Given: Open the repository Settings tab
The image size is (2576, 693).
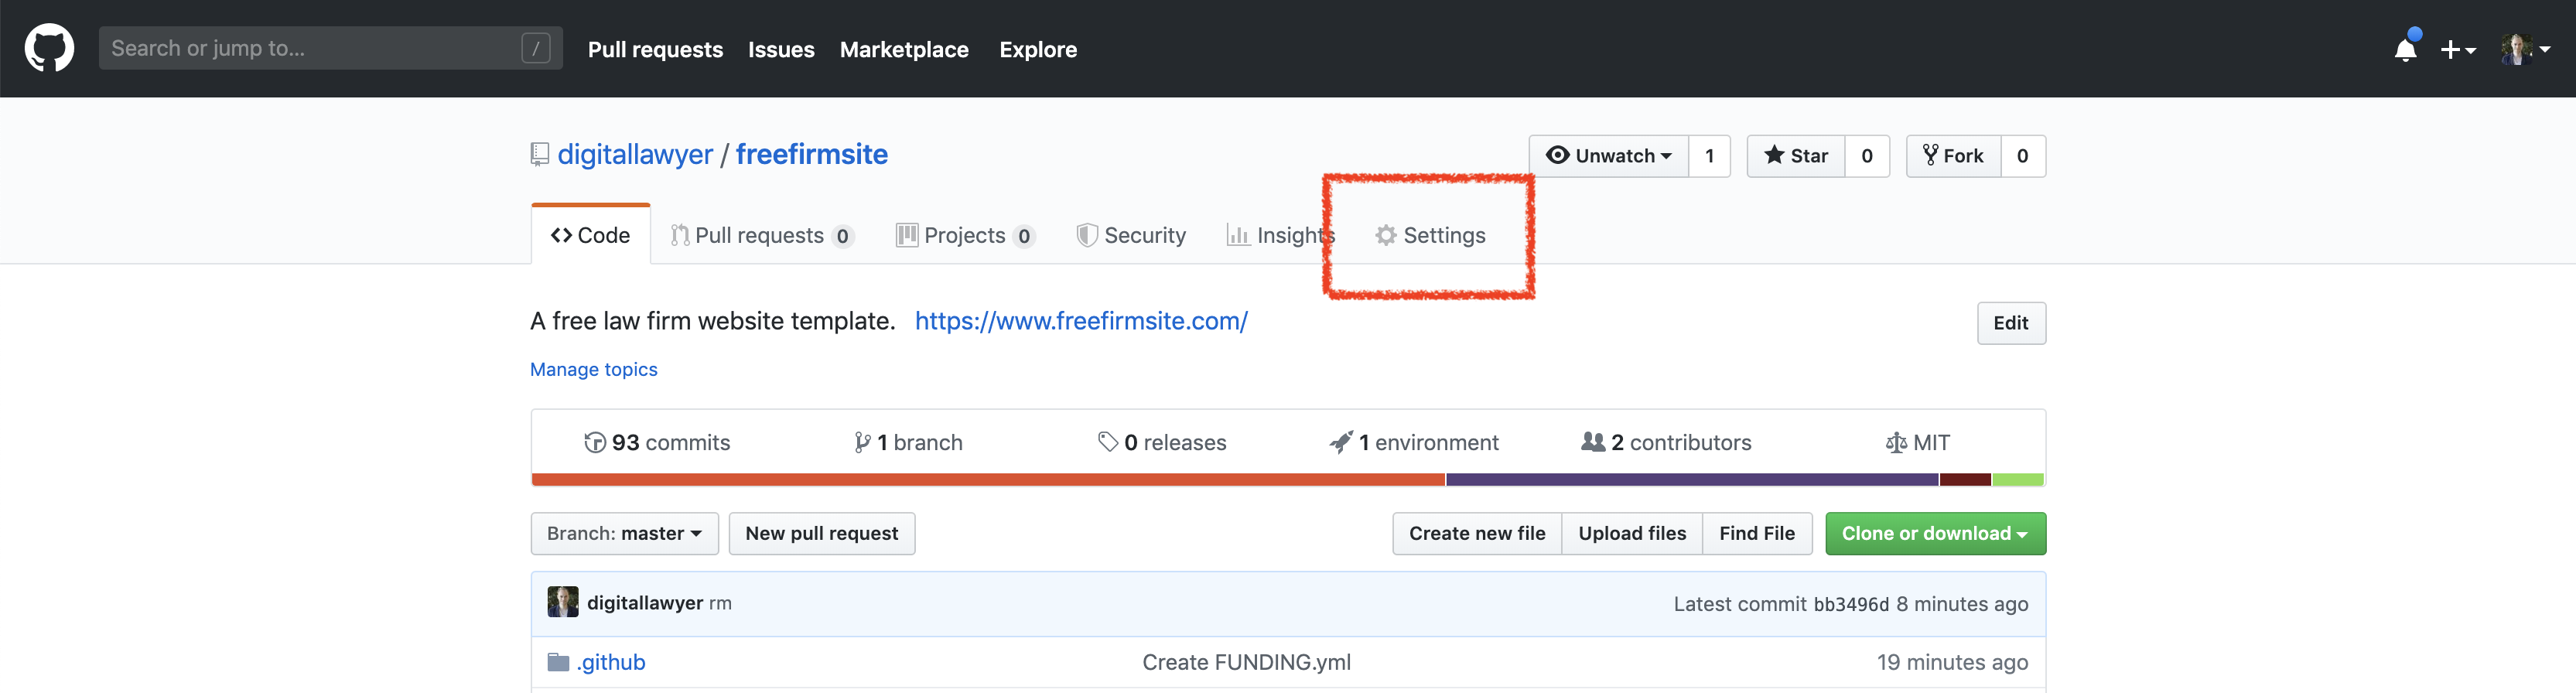Looking at the screenshot, I should [1430, 235].
